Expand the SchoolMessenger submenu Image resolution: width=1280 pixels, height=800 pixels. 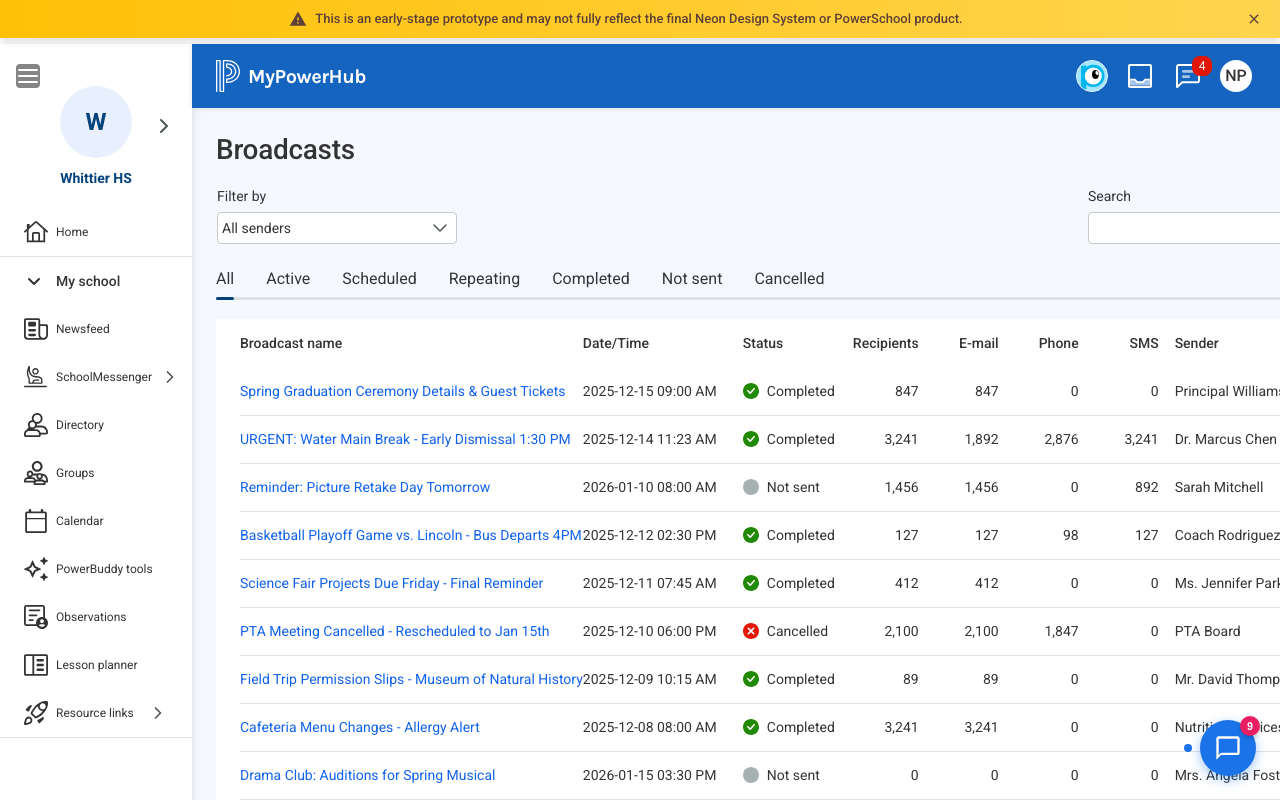170,377
